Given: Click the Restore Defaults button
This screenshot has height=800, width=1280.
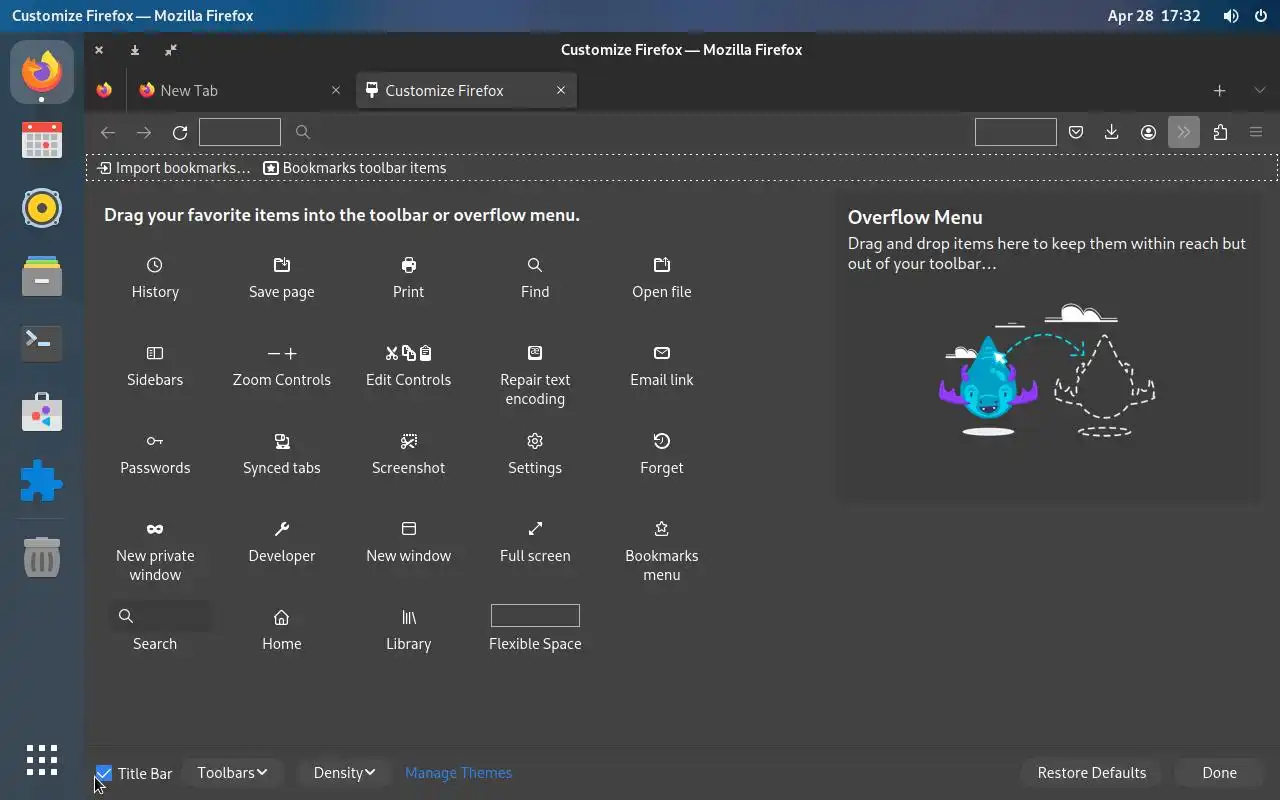Looking at the screenshot, I should coord(1092,773).
